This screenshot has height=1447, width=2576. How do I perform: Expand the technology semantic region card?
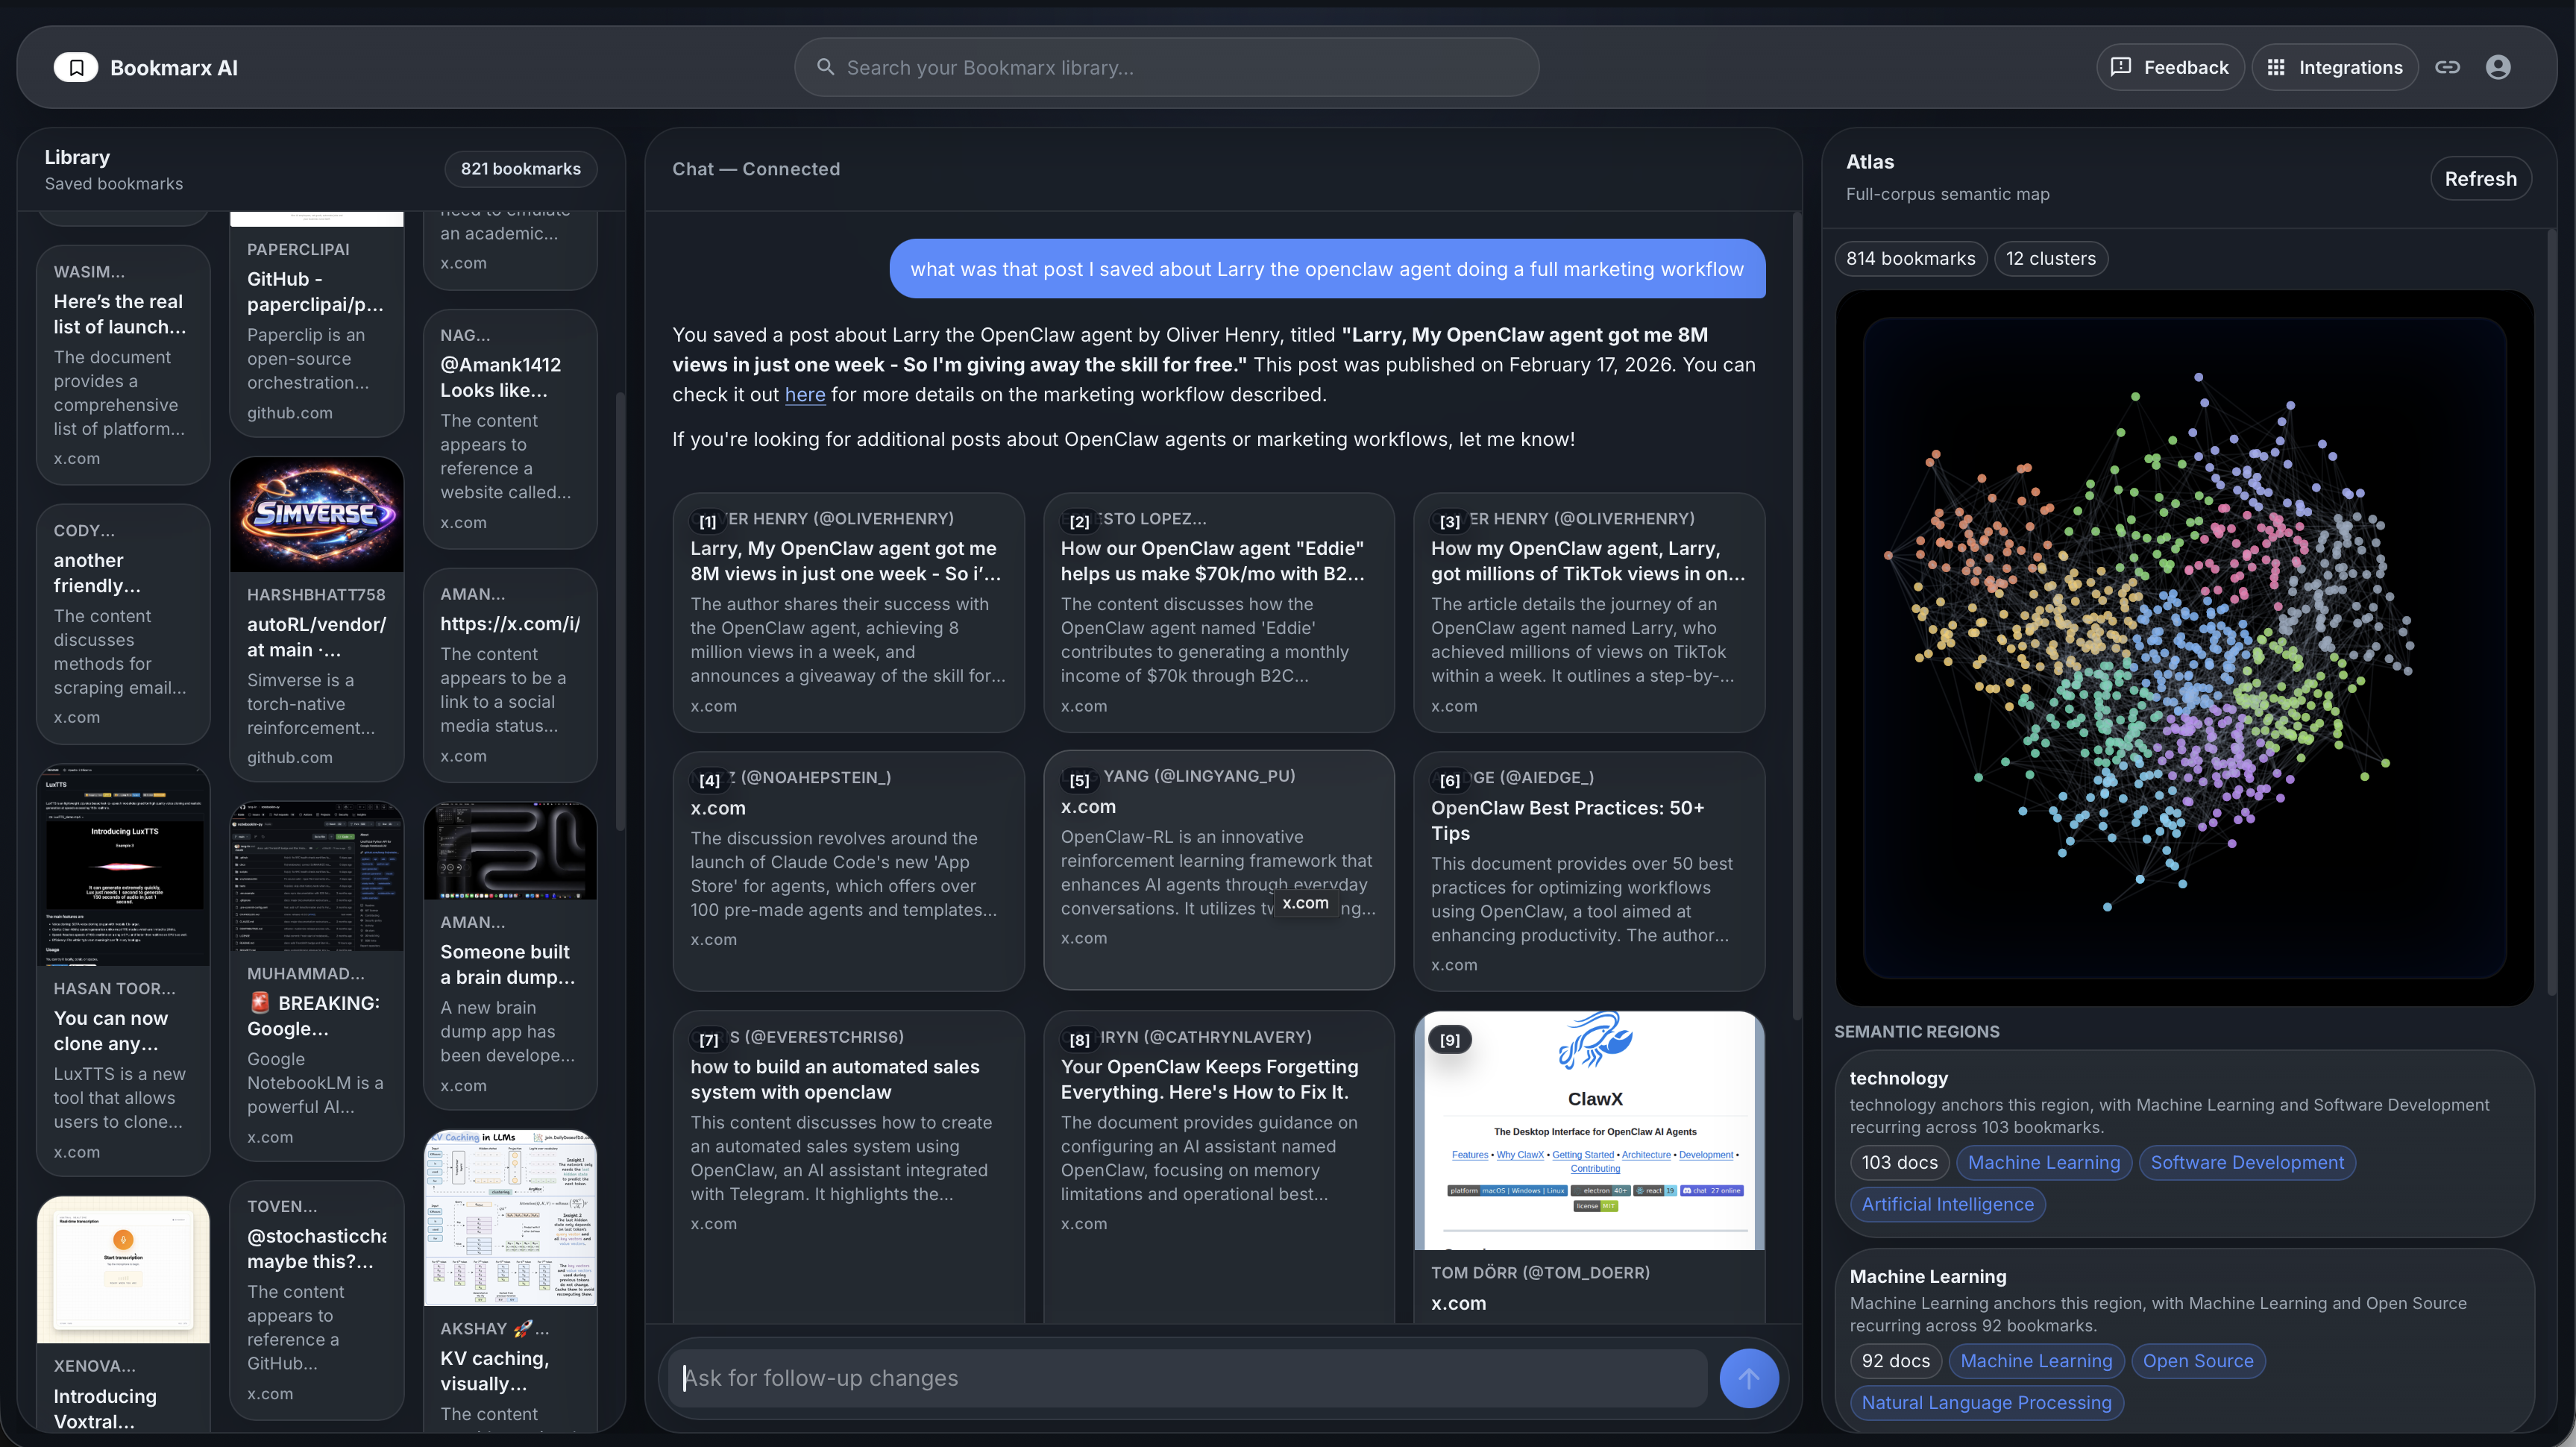(1897, 1078)
